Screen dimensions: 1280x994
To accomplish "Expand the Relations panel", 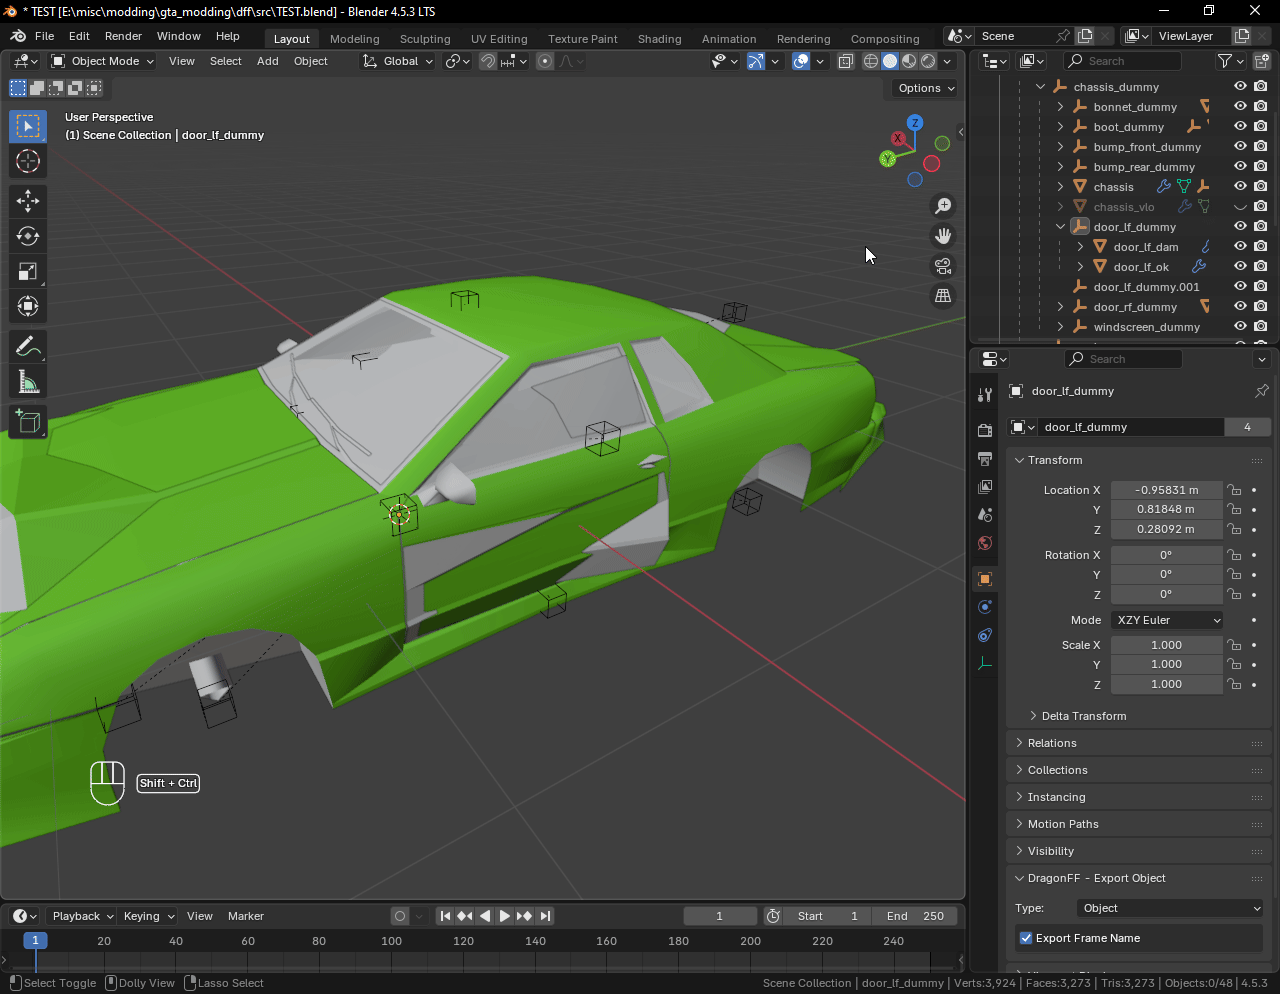I will (1052, 743).
